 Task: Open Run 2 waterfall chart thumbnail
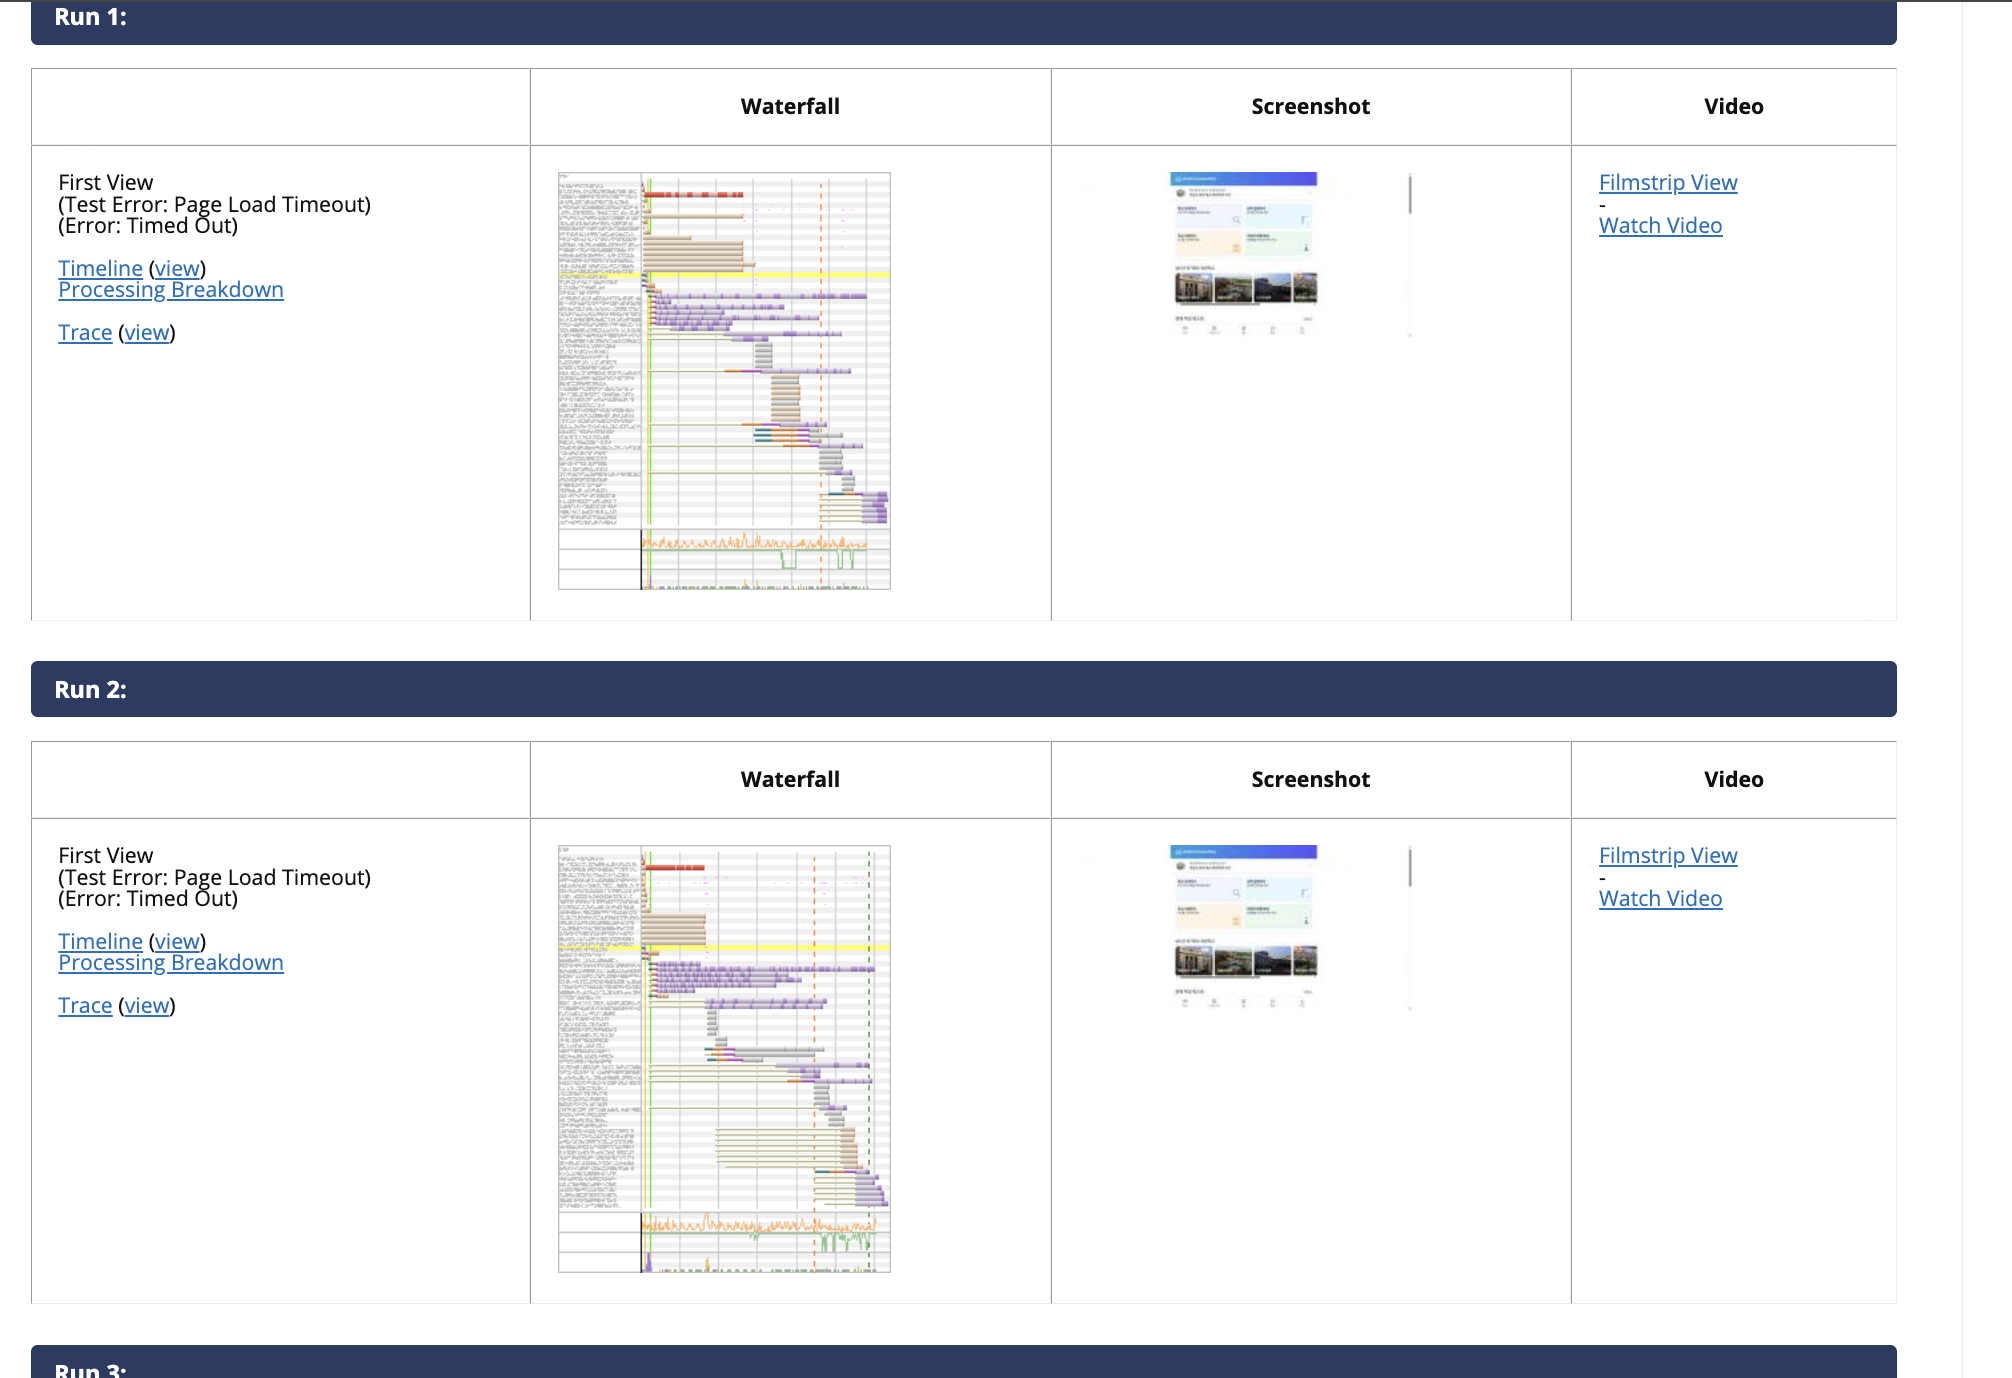724,1059
